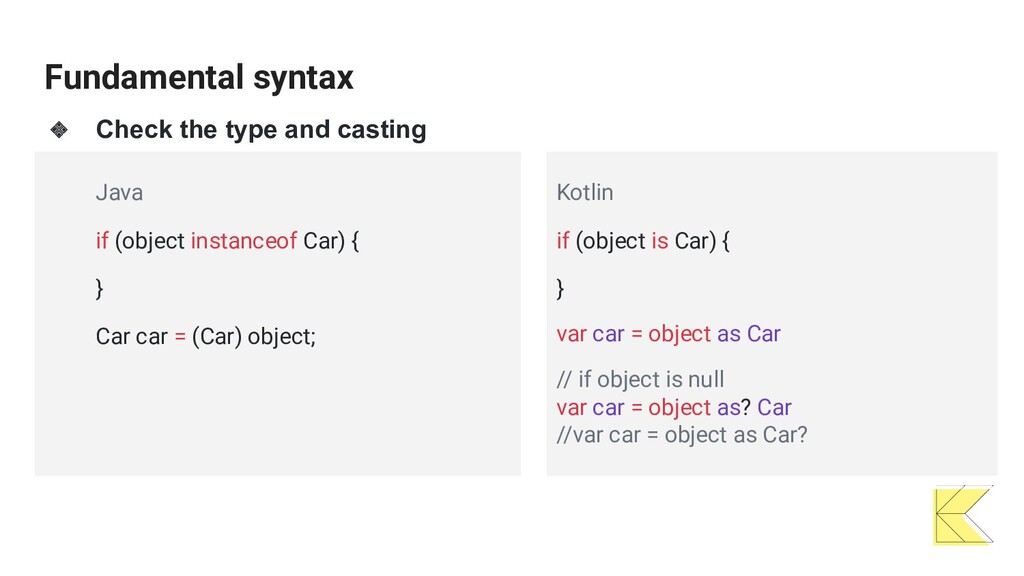Select the 'Check the type and casting' heading
Viewport: 1024px width, 576px height.
tap(261, 129)
